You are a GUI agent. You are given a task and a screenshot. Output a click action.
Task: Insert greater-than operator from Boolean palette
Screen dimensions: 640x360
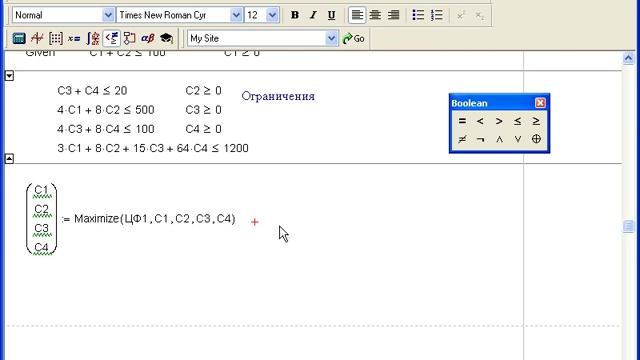(x=499, y=121)
